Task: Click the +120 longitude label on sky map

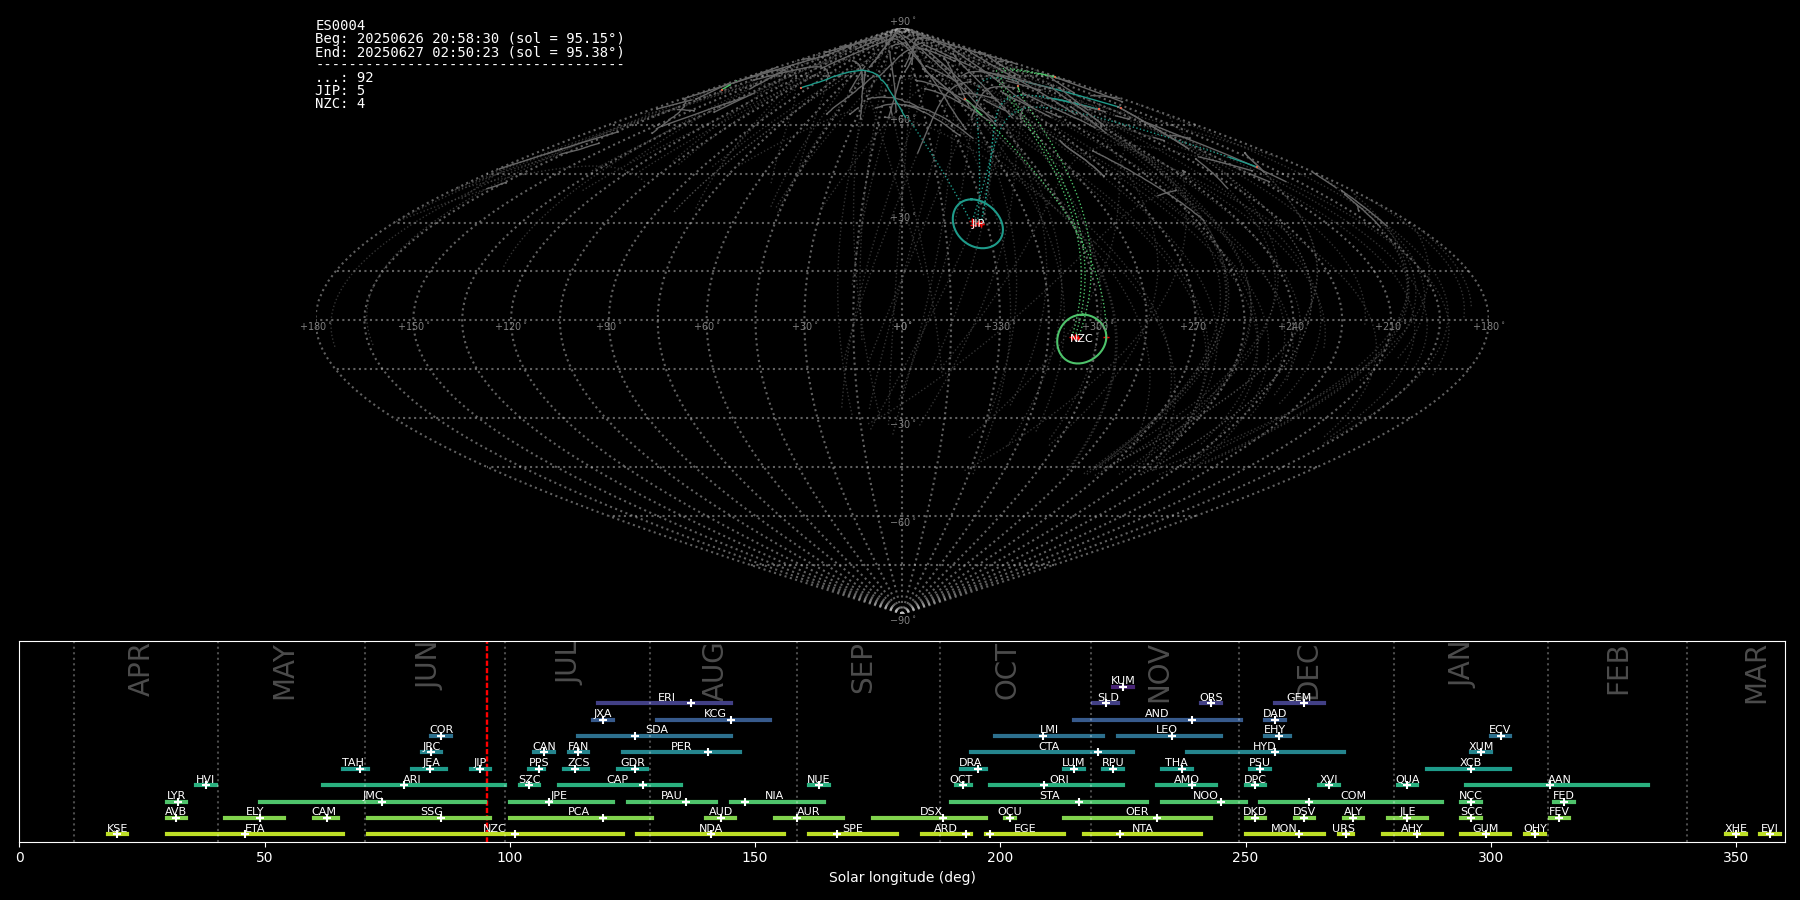Action: (x=509, y=327)
